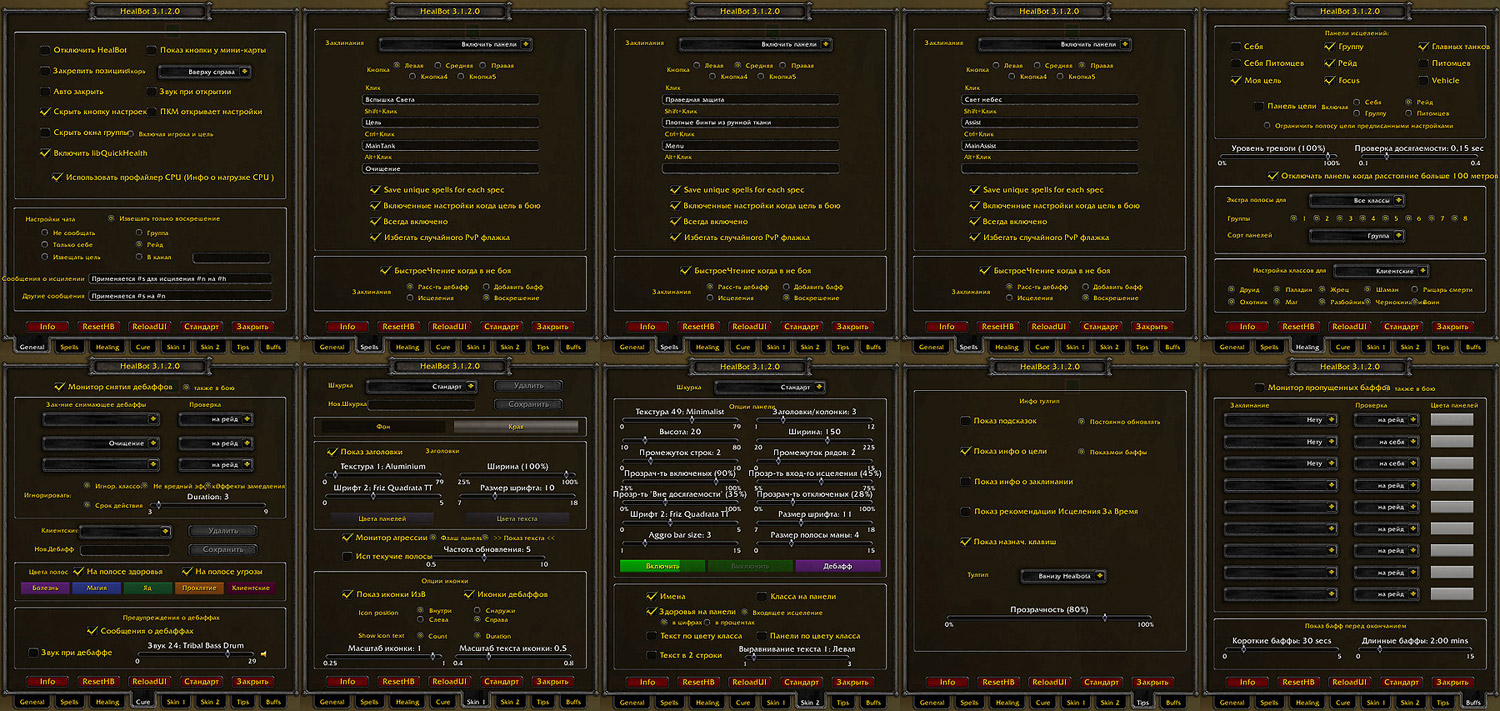This screenshot has width=1500, height=711.
Task: Adjust the Aggro bar size: 3 slider
Action: (x=682, y=545)
